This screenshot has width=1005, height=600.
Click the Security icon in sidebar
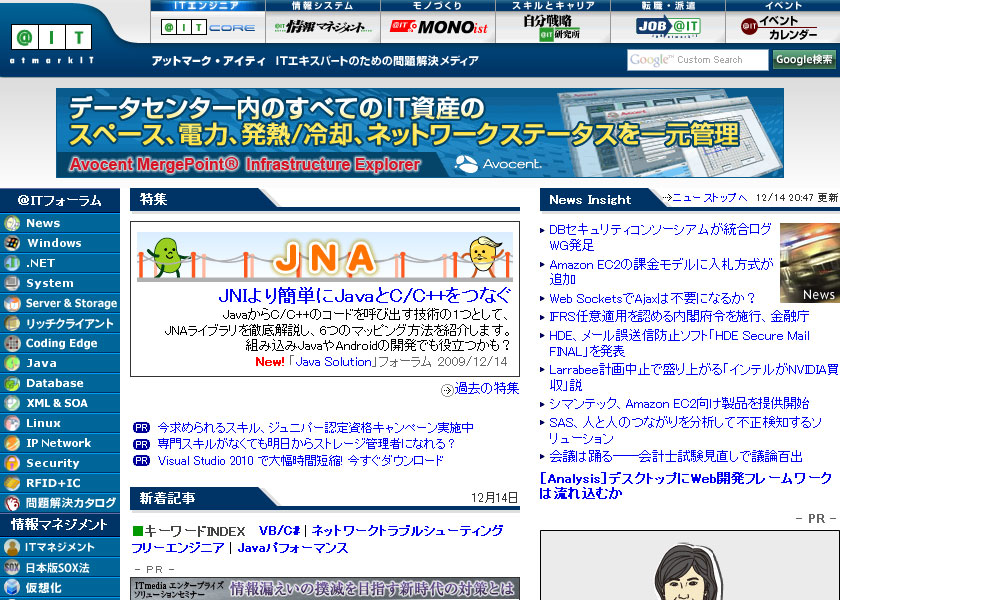[x=12, y=463]
